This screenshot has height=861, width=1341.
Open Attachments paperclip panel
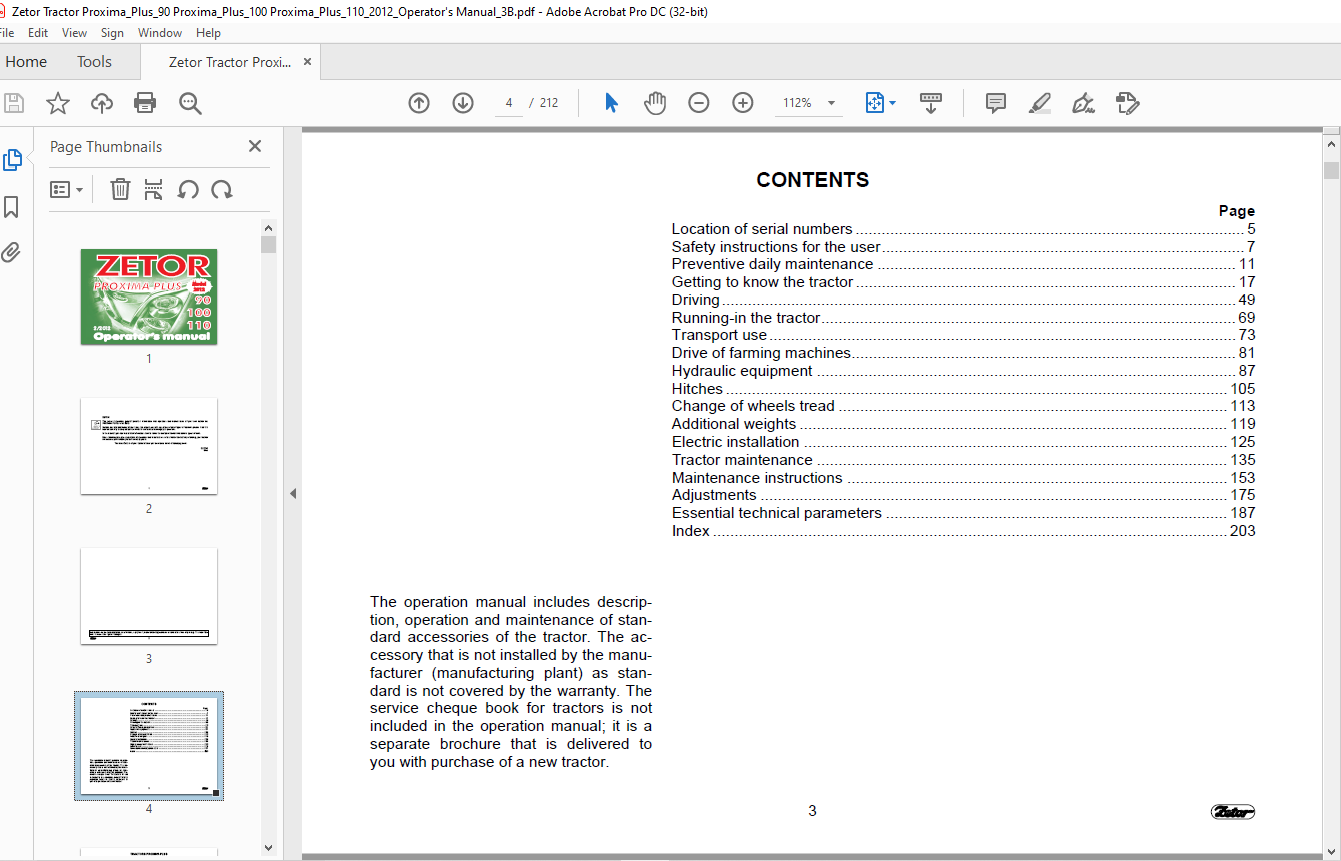(11, 252)
